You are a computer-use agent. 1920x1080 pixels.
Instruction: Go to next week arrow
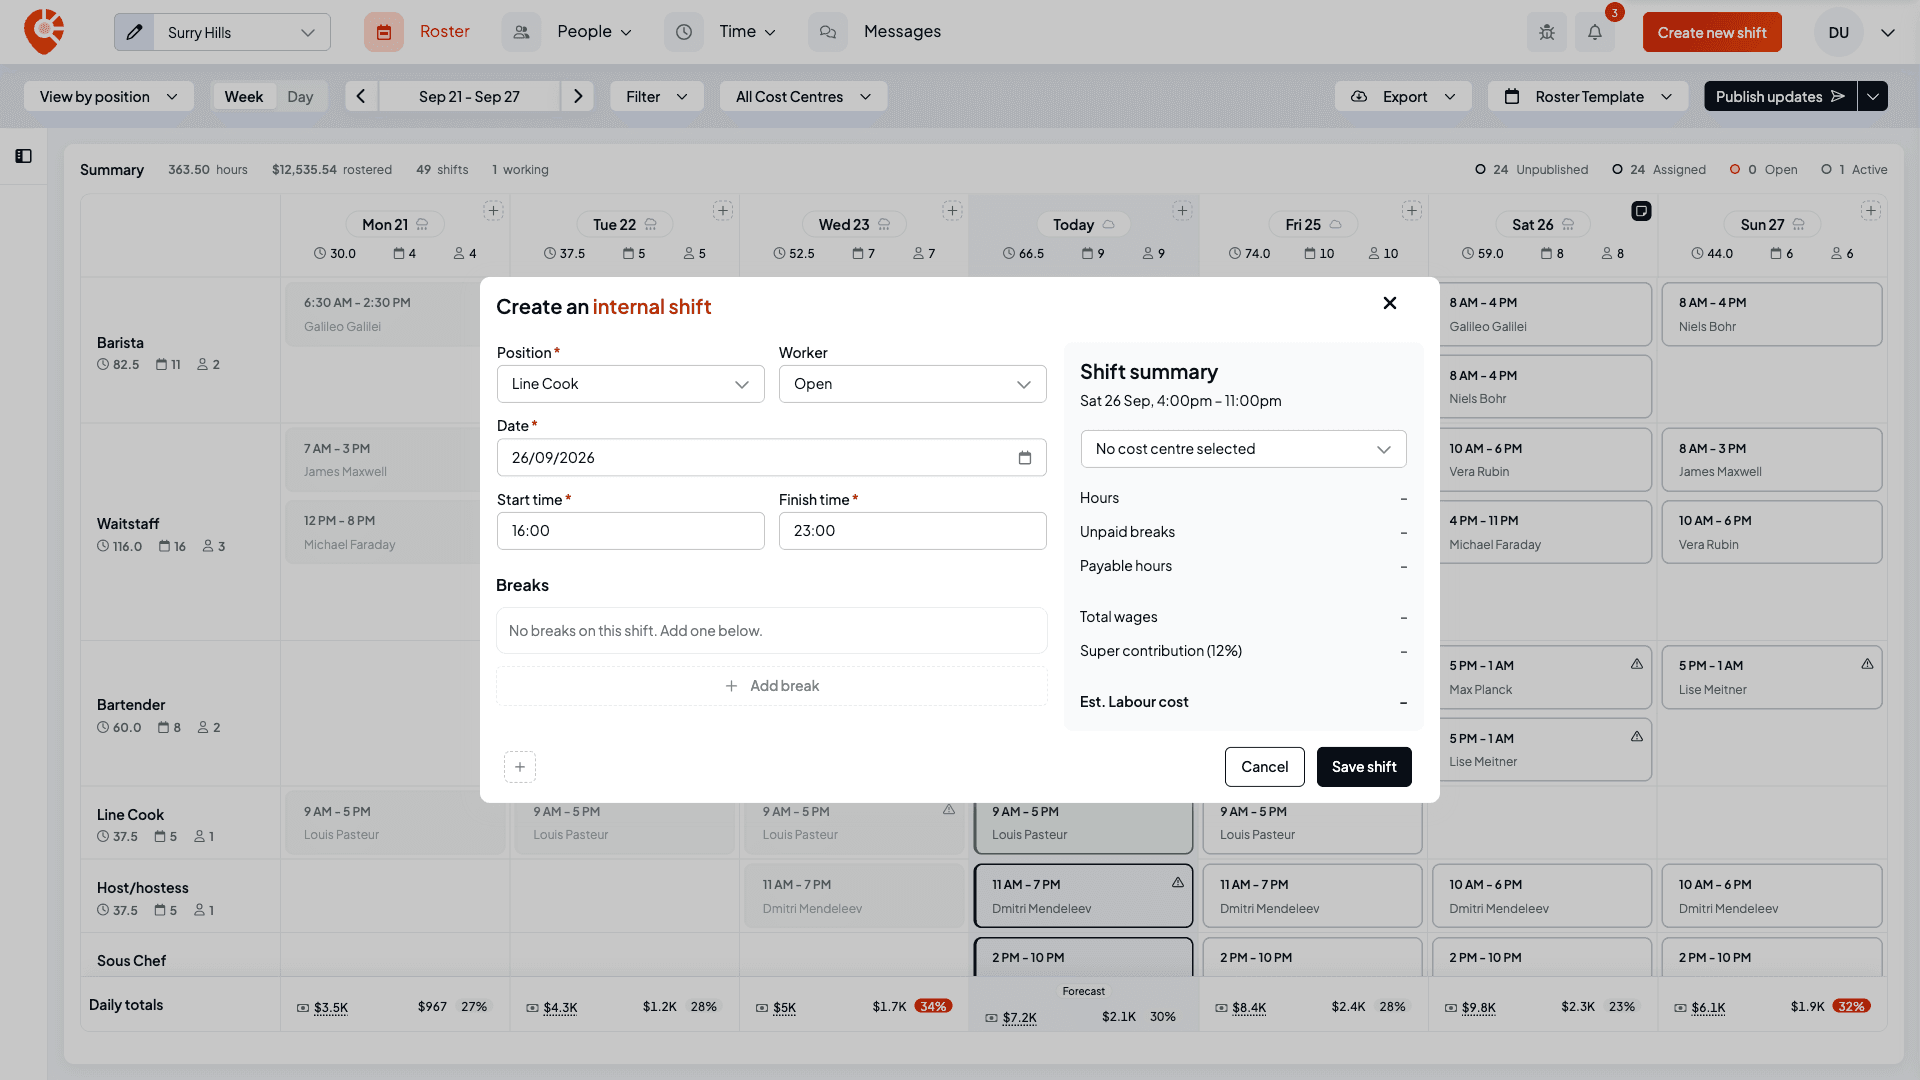tap(578, 96)
